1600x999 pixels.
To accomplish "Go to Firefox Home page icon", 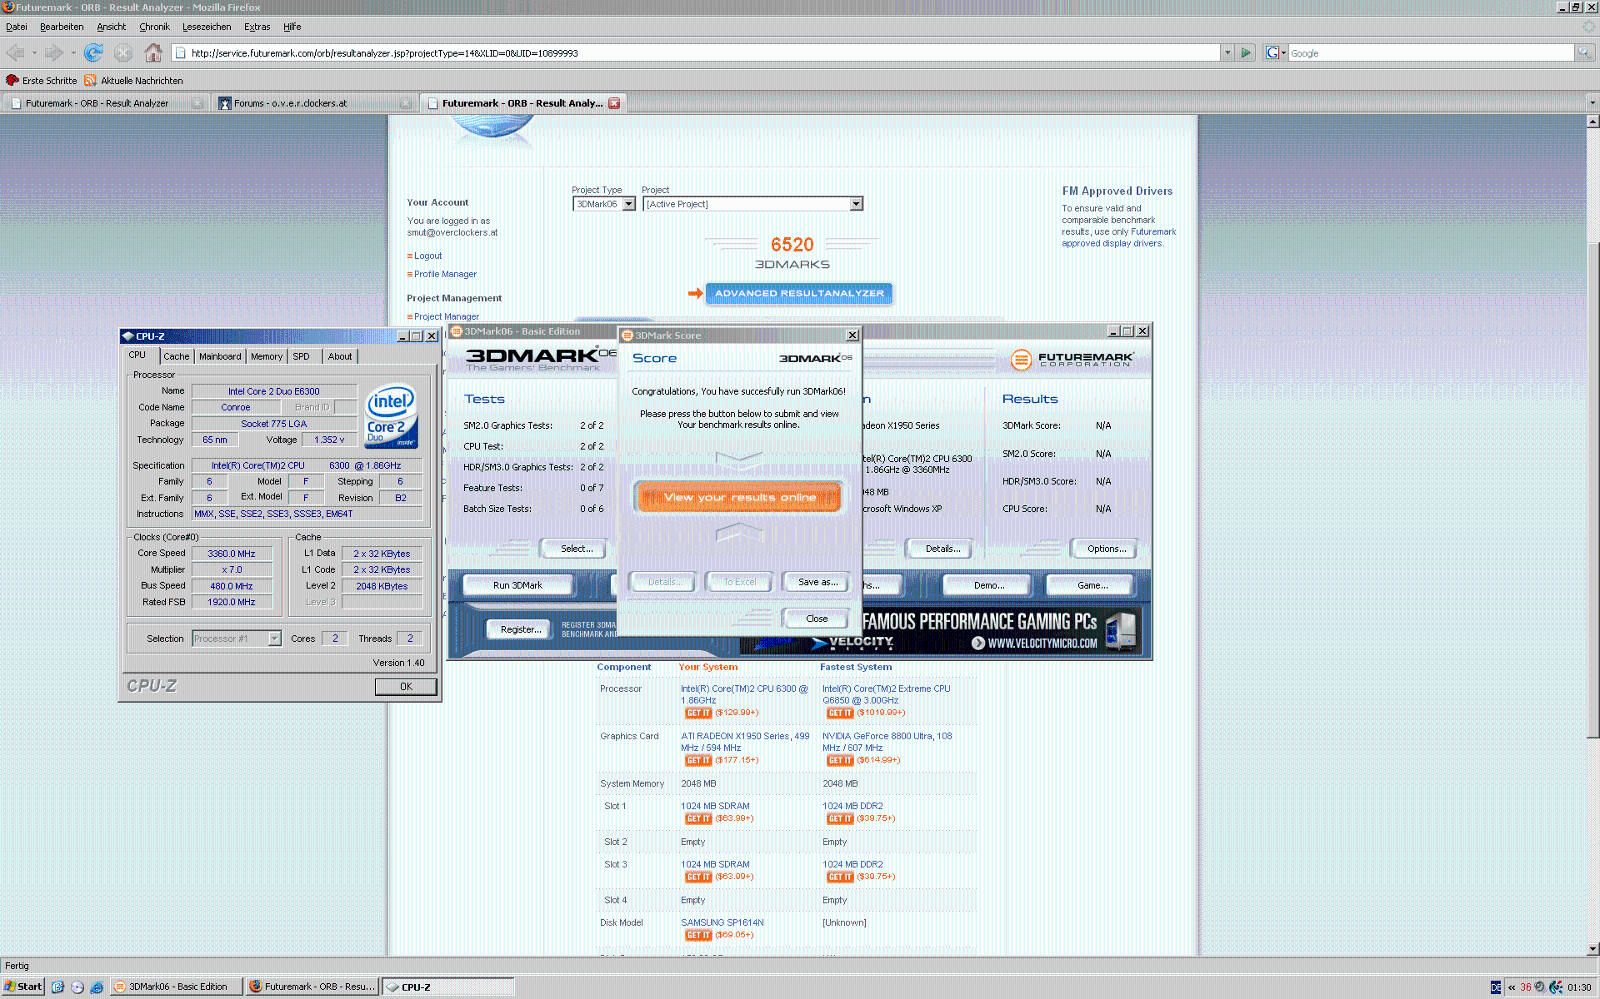I will point(153,52).
